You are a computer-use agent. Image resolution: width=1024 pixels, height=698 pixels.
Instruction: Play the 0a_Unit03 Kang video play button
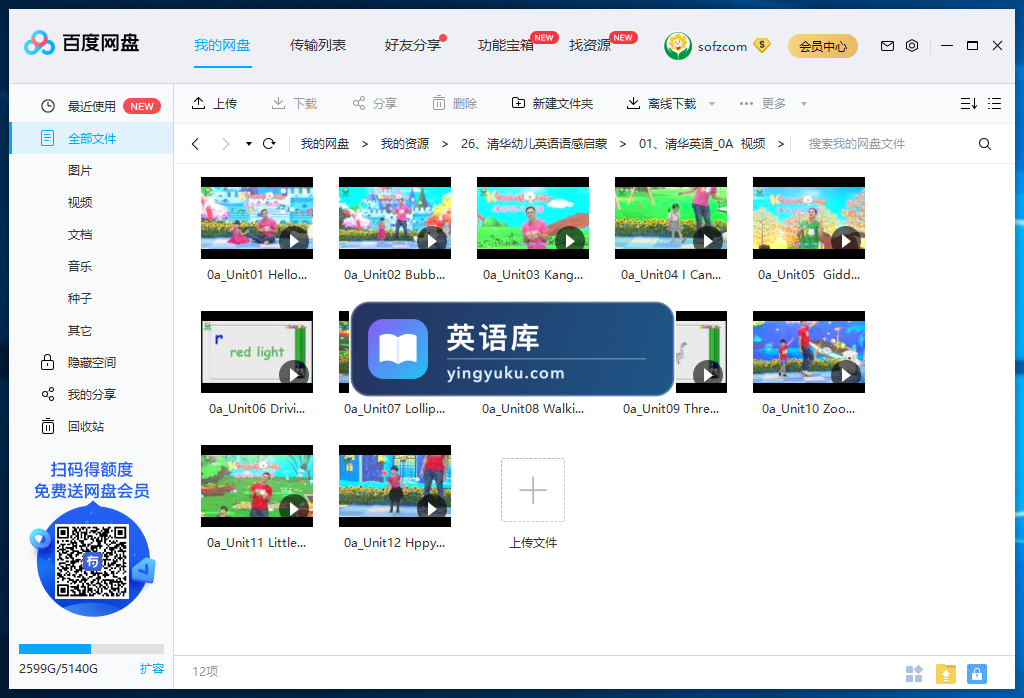click(x=570, y=241)
